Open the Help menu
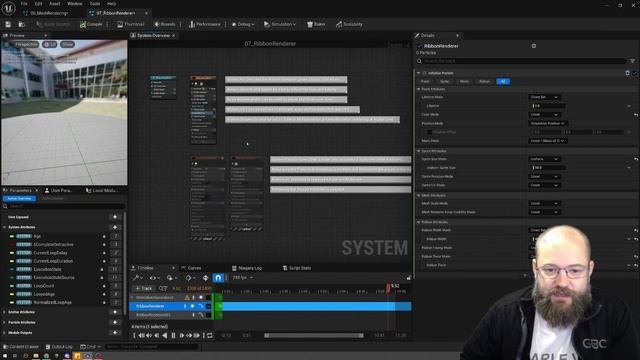Viewport: 640px width, 360px height. click(x=111, y=4)
